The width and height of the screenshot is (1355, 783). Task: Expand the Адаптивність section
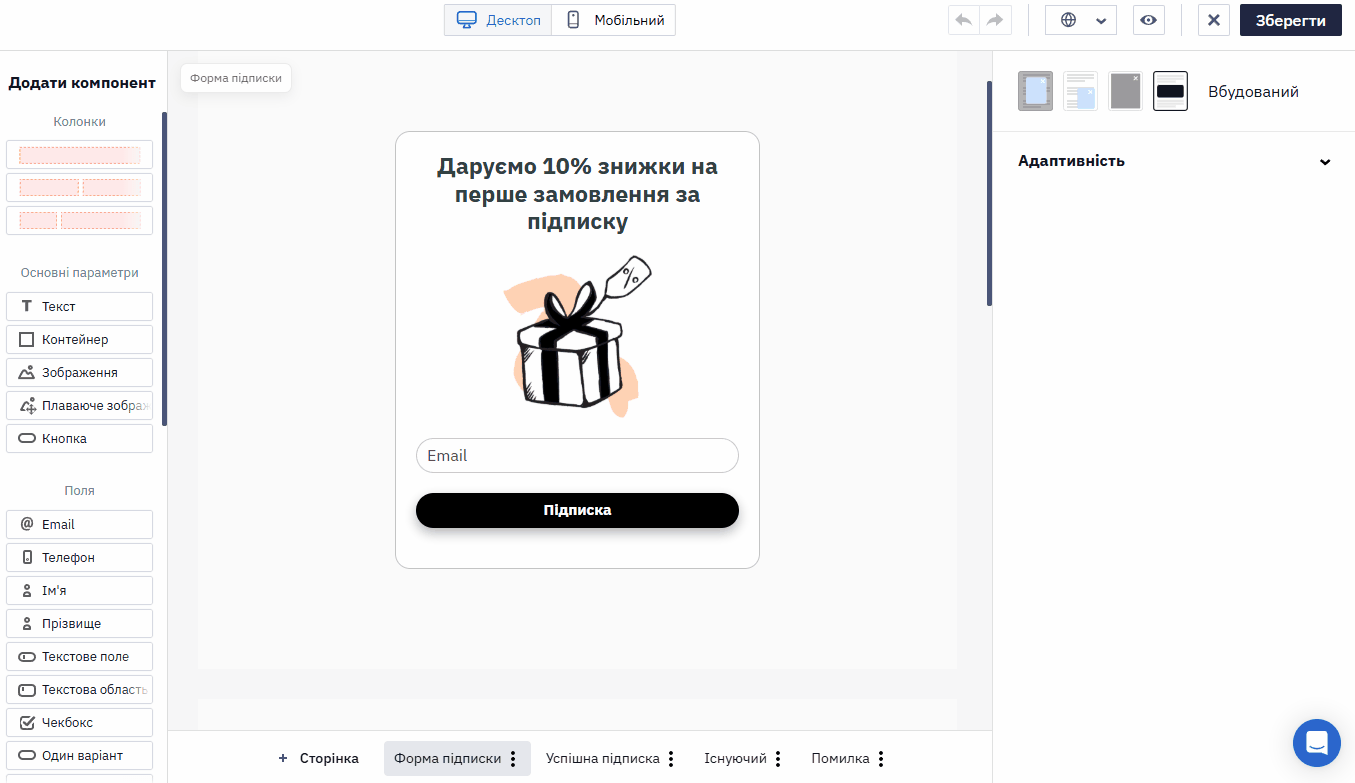click(x=1174, y=161)
